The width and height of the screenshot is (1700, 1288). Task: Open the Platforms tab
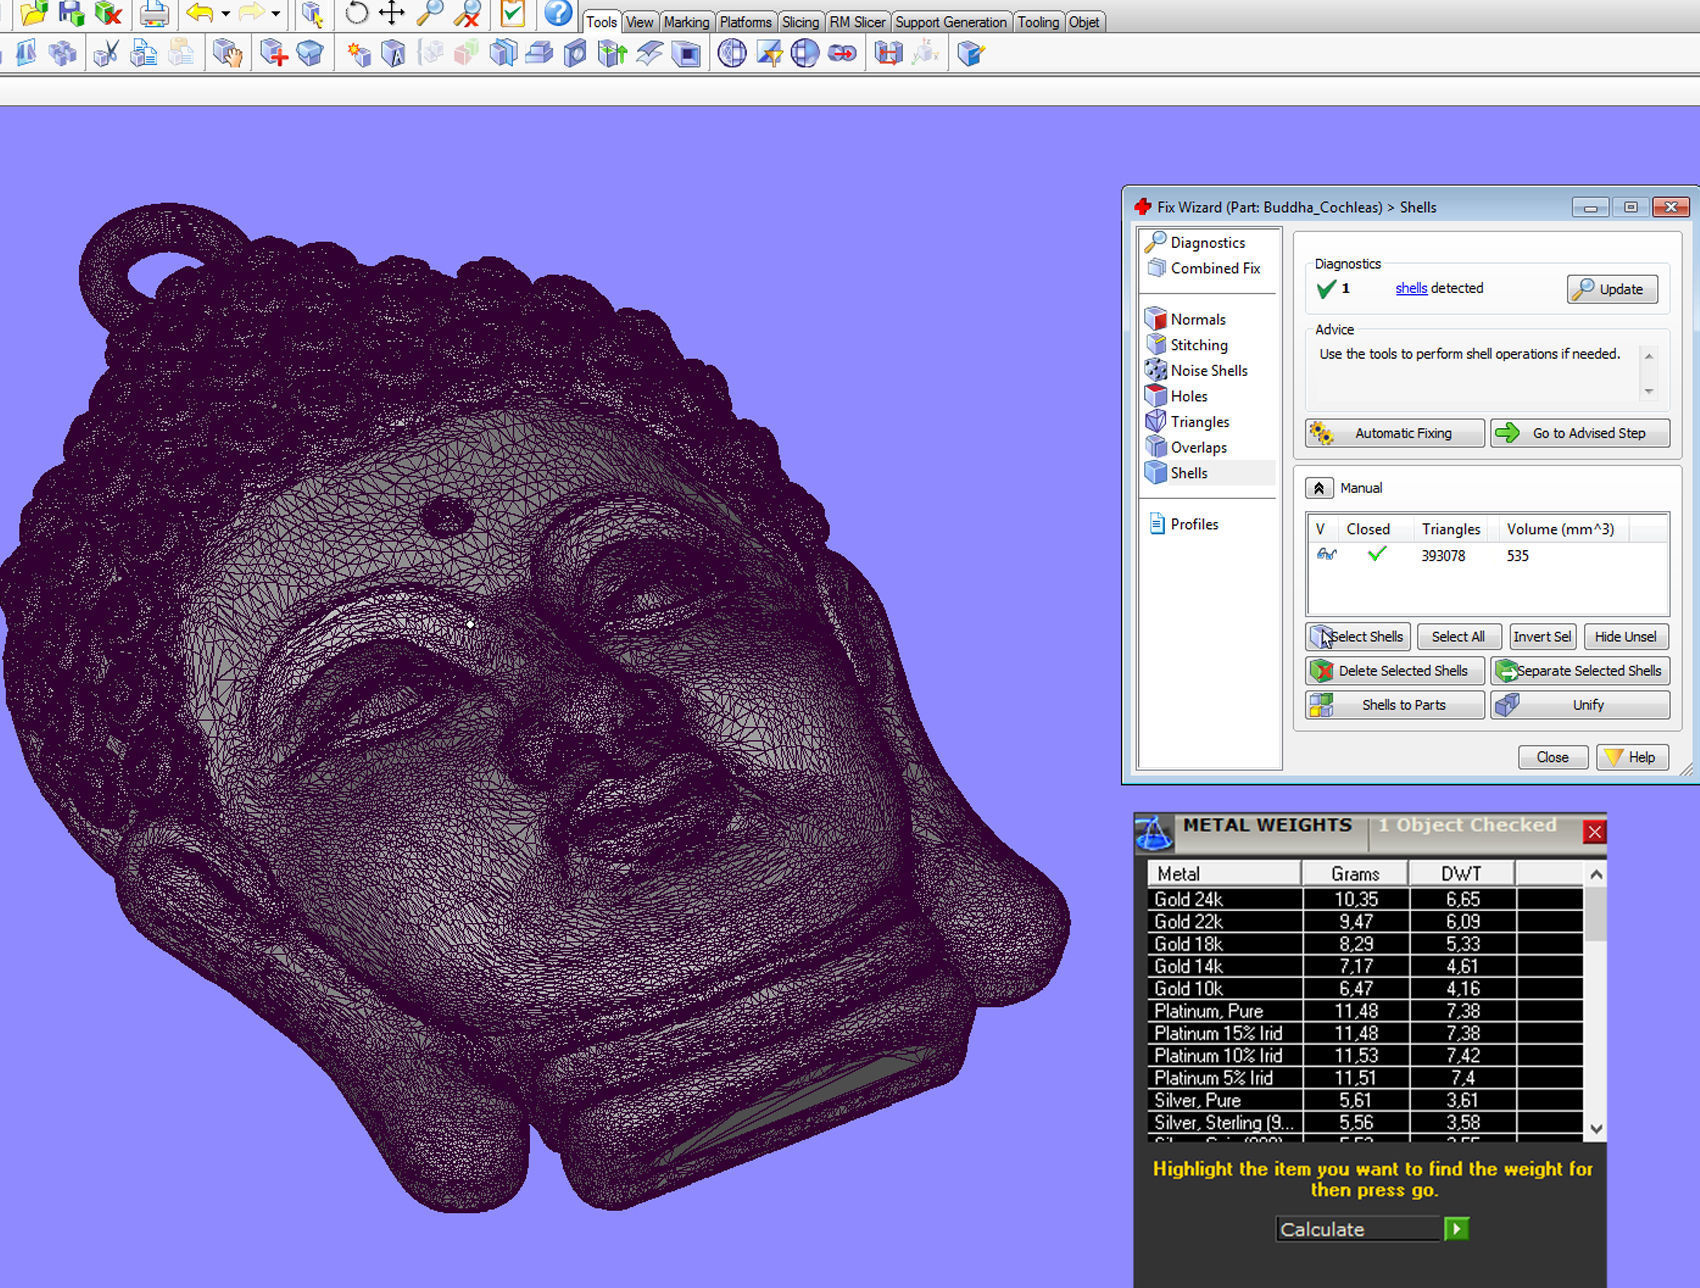click(746, 22)
